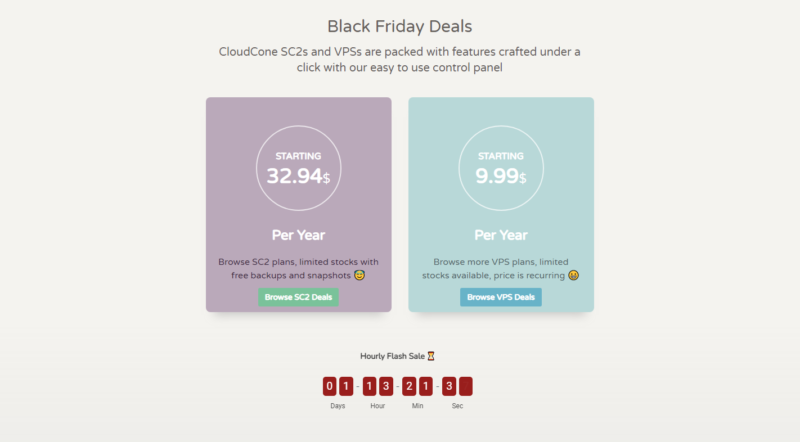Click the Days digits in the countdown
The image size is (800, 442).
point(337,387)
